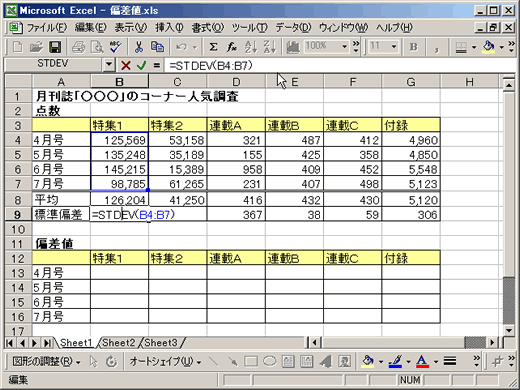The width and height of the screenshot is (520, 390).
Task: Open the font size dropdown arrow
Action: point(394,46)
